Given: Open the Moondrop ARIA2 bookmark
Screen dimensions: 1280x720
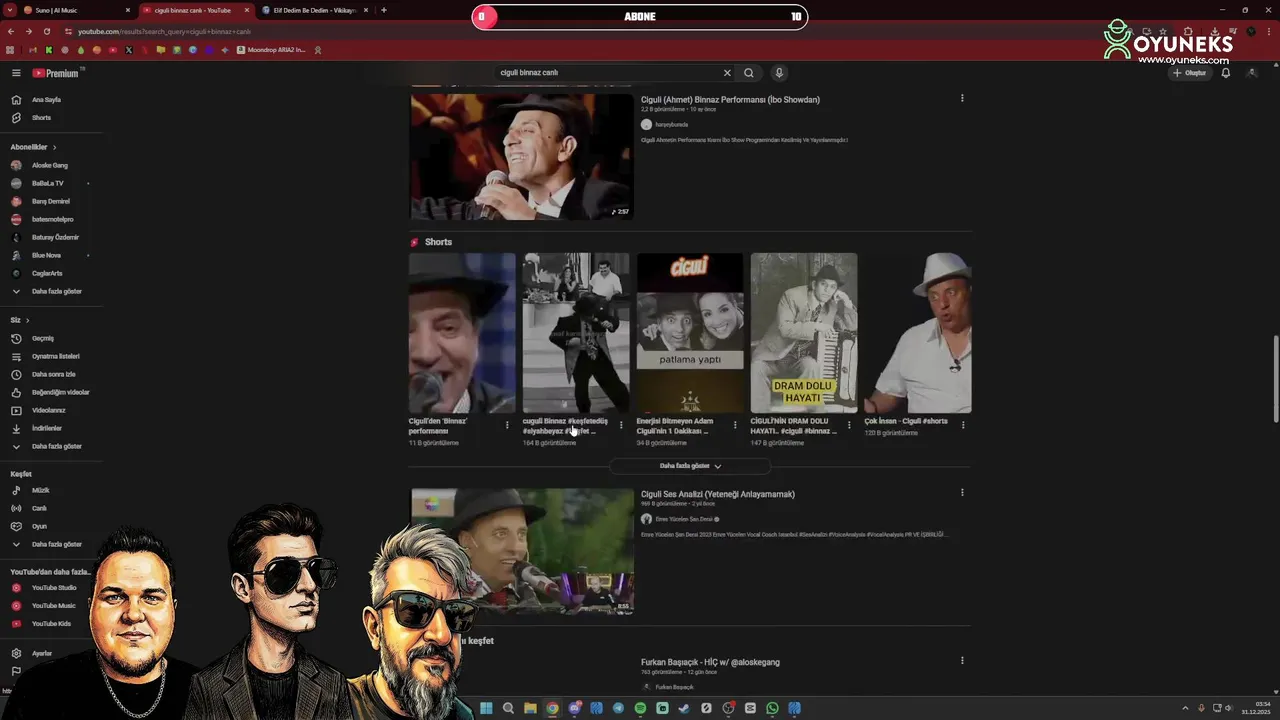Looking at the screenshot, I should pyautogui.click(x=269, y=50).
